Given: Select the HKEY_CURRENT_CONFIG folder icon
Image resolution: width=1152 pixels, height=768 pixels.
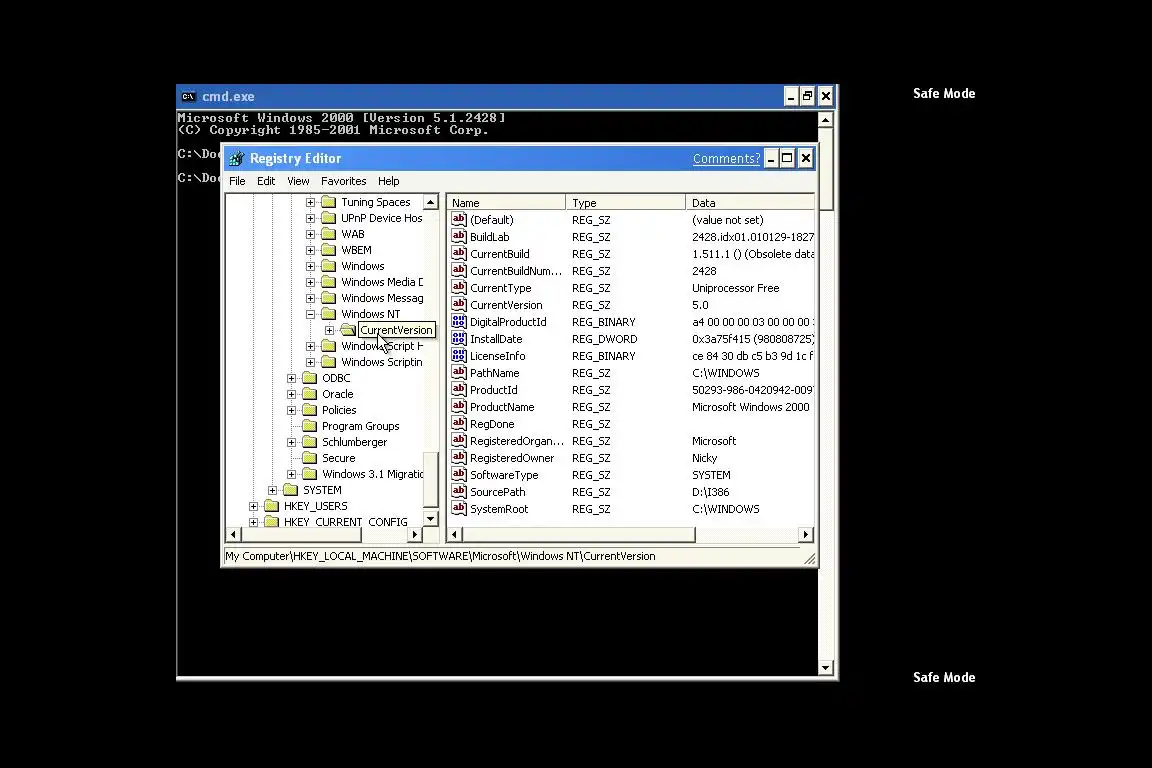Looking at the screenshot, I should 271,522.
